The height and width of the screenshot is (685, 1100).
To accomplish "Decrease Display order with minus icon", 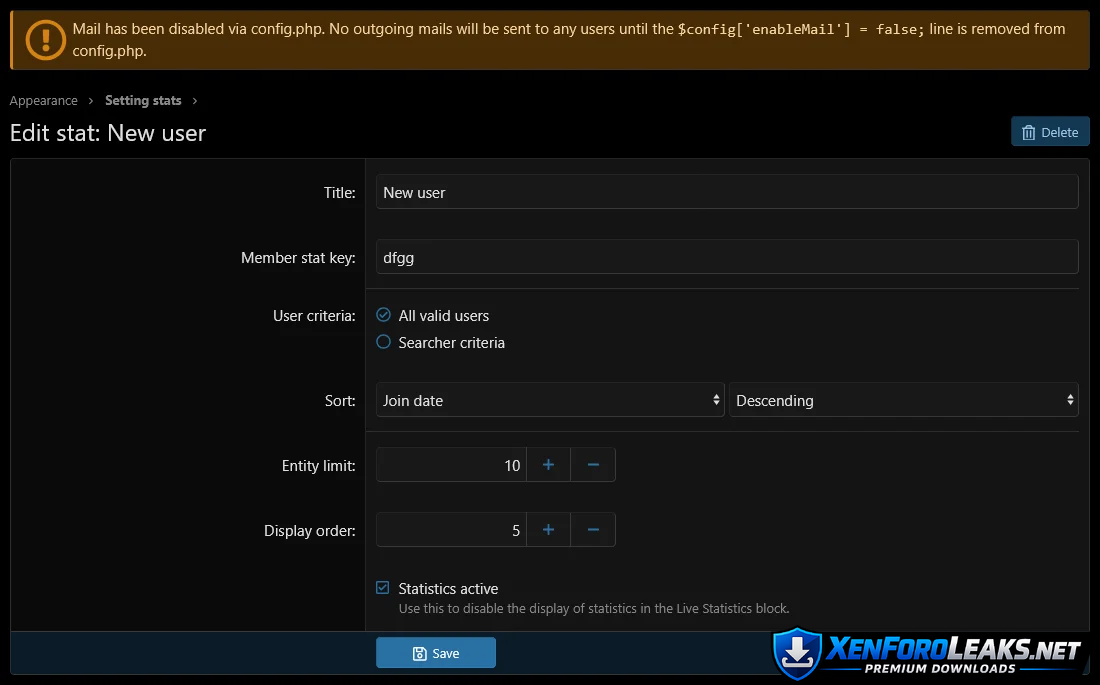I will 593,530.
